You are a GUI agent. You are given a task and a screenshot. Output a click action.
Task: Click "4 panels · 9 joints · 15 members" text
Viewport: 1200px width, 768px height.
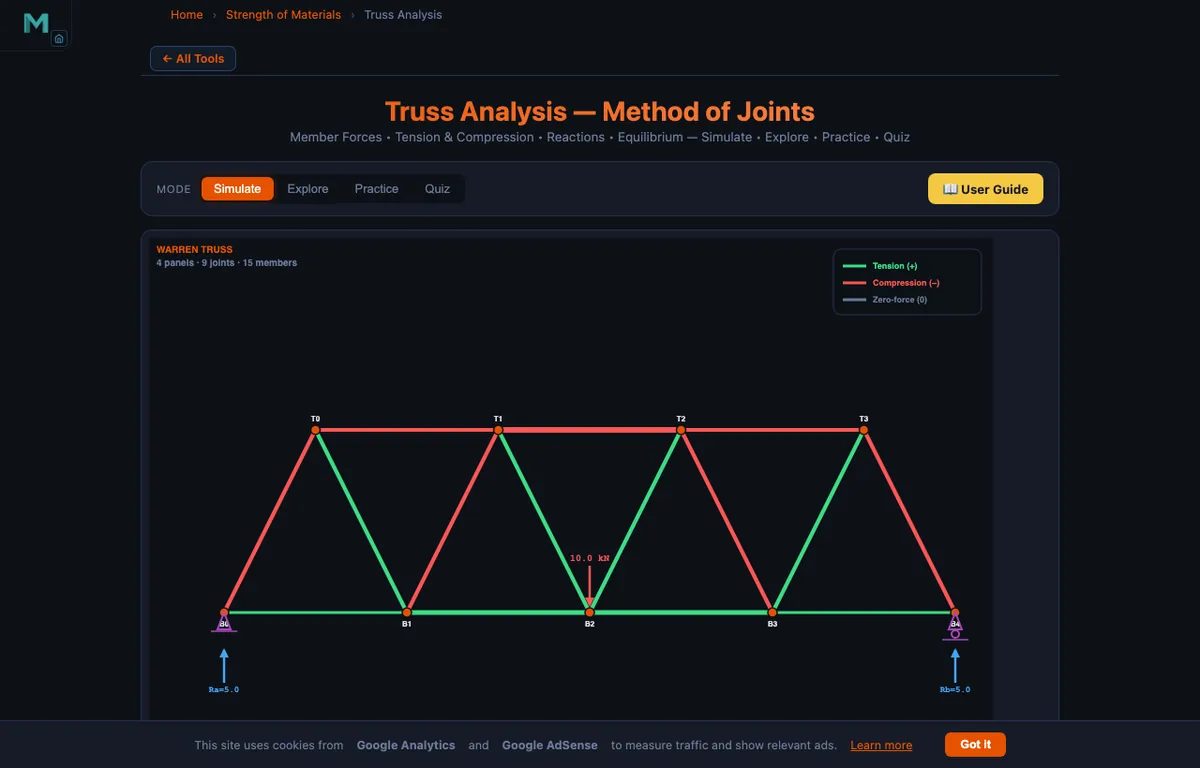(227, 263)
